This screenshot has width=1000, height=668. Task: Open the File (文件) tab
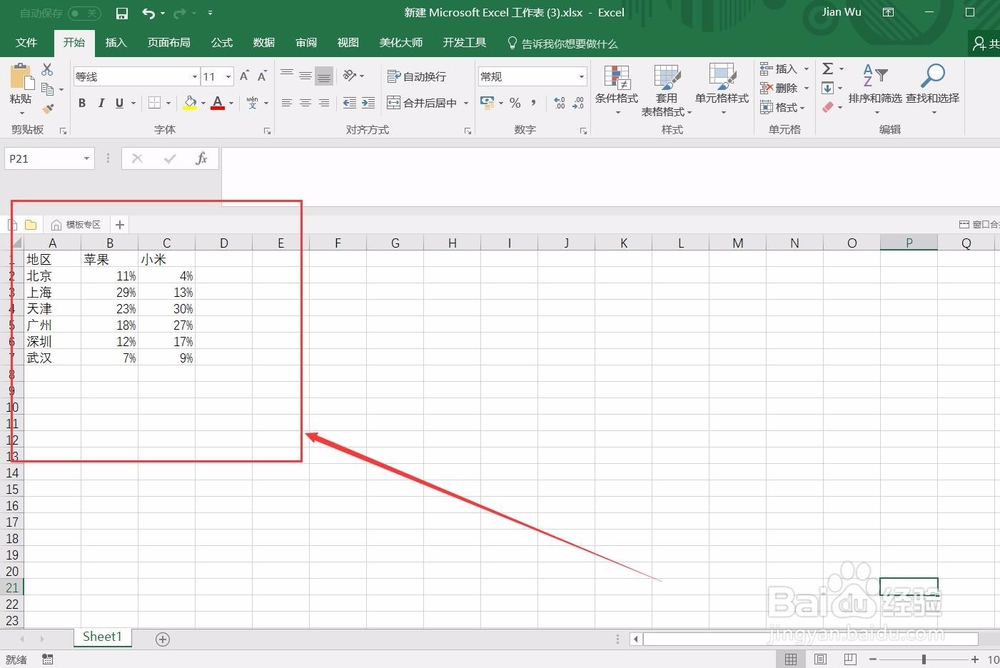[x=26, y=43]
